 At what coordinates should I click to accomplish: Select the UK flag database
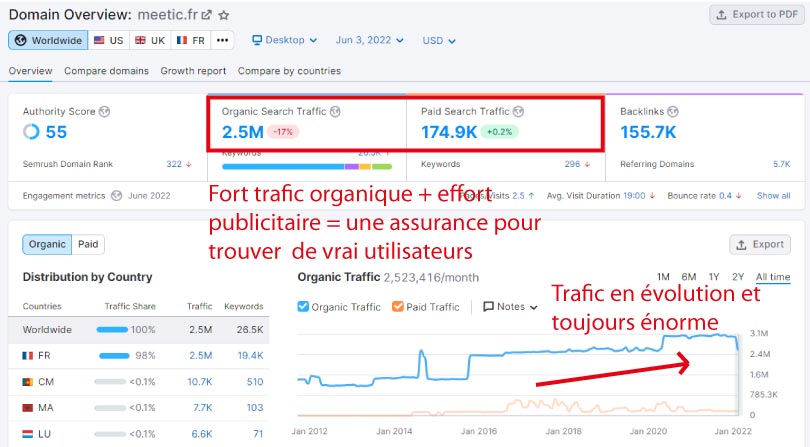click(150, 40)
